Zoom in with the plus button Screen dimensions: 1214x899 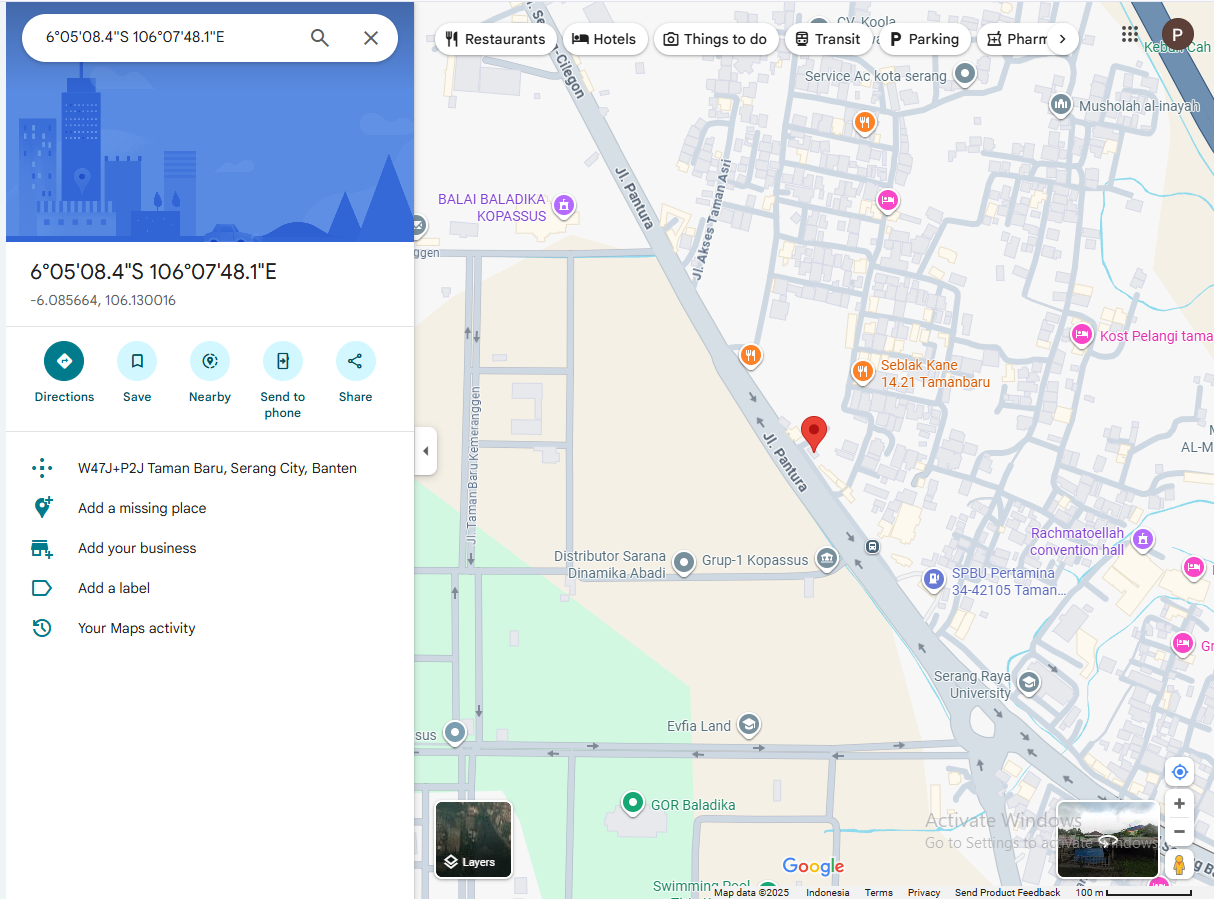point(1180,804)
